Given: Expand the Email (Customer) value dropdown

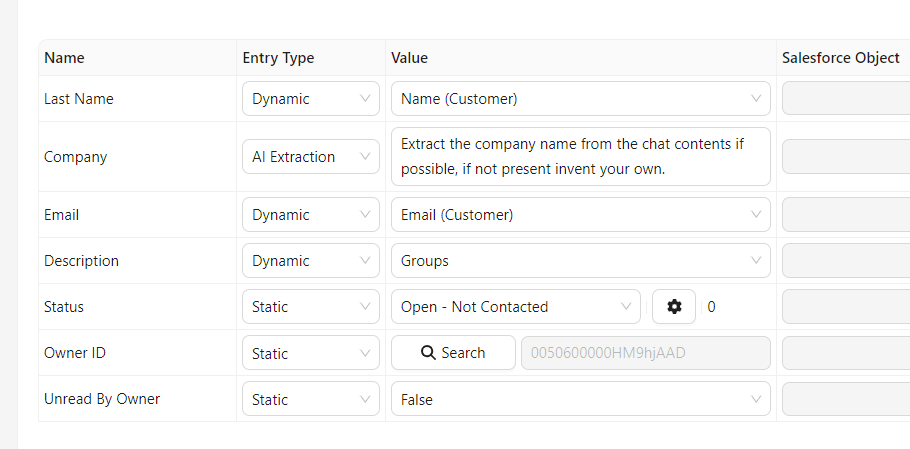Looking at the screenshot, I should (580, 215).
